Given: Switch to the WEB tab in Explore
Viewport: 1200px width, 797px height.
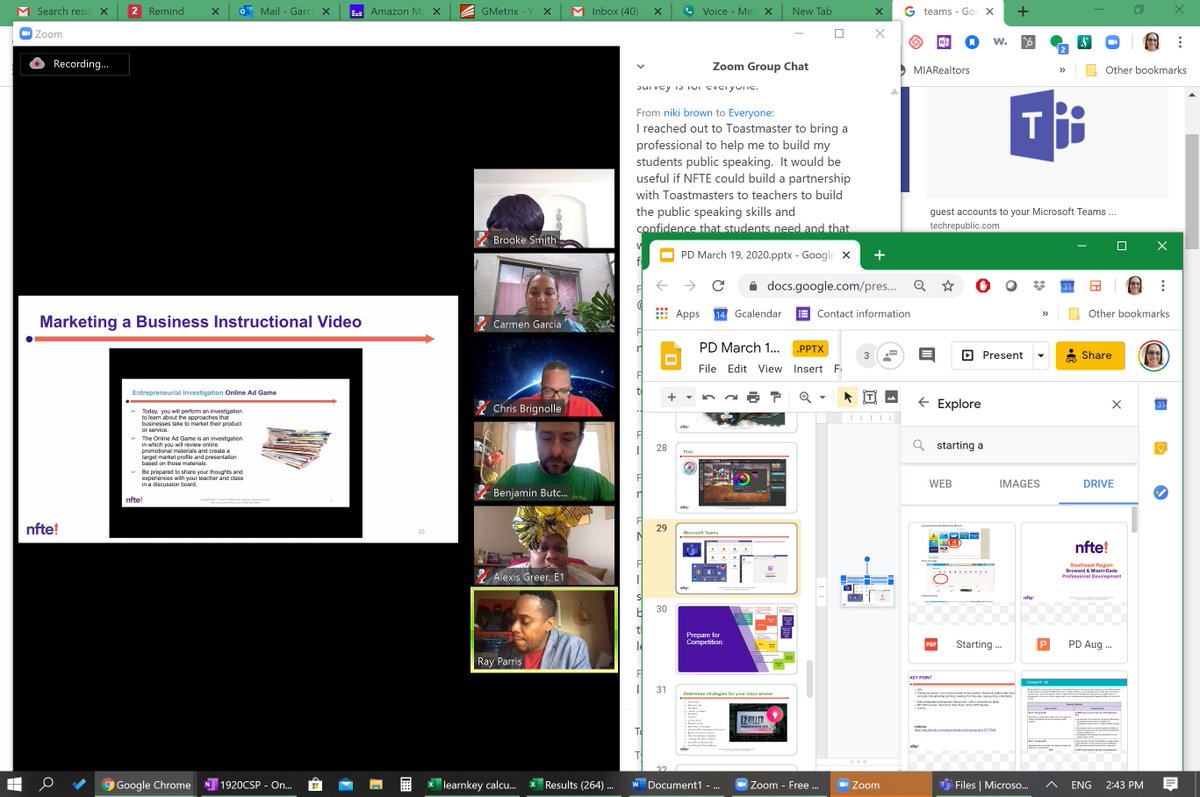Looking at the screenshot, I should coord(940,483).
